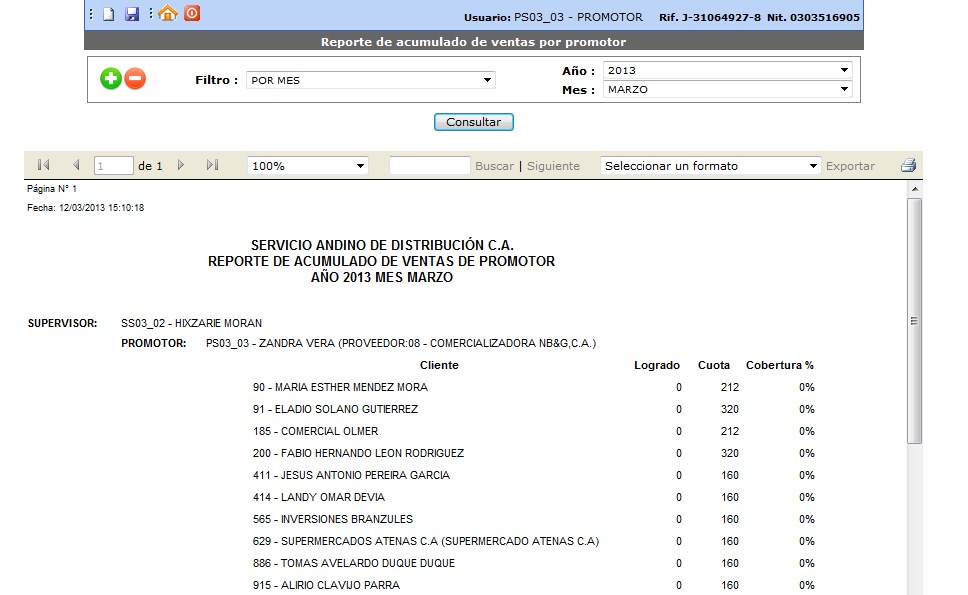Click the Página N° 1 text
This screenshot has height=595, width=968.
pos(52,189)
